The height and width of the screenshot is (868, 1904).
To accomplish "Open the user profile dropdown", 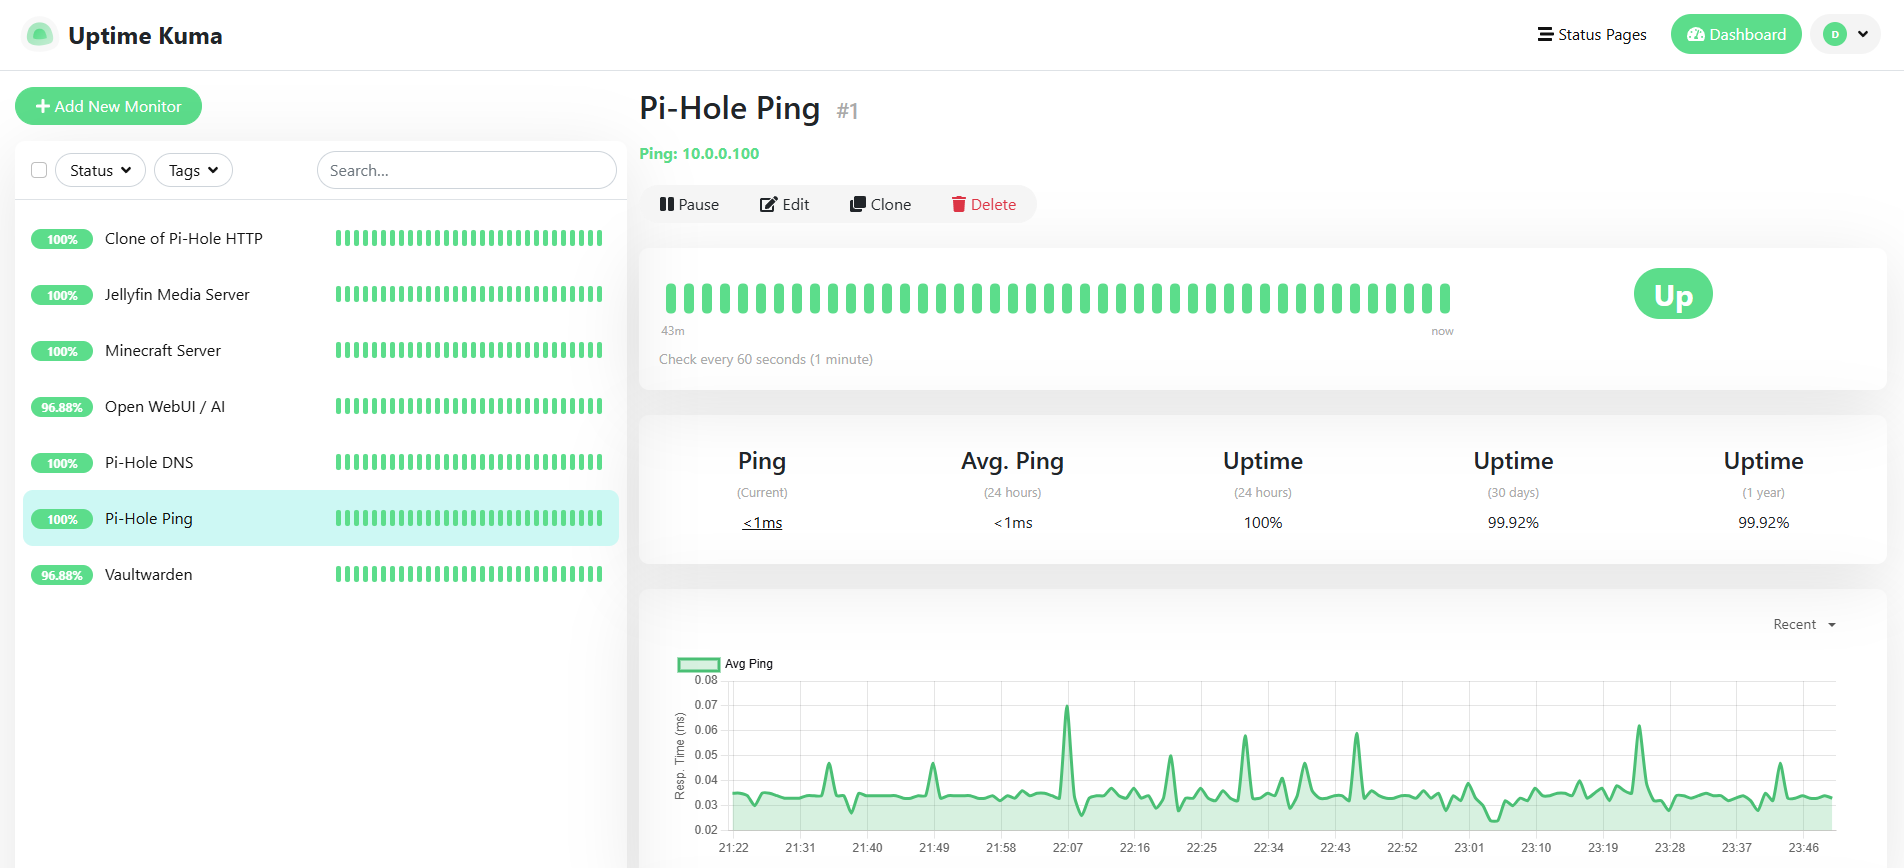I will [1846, 35].
